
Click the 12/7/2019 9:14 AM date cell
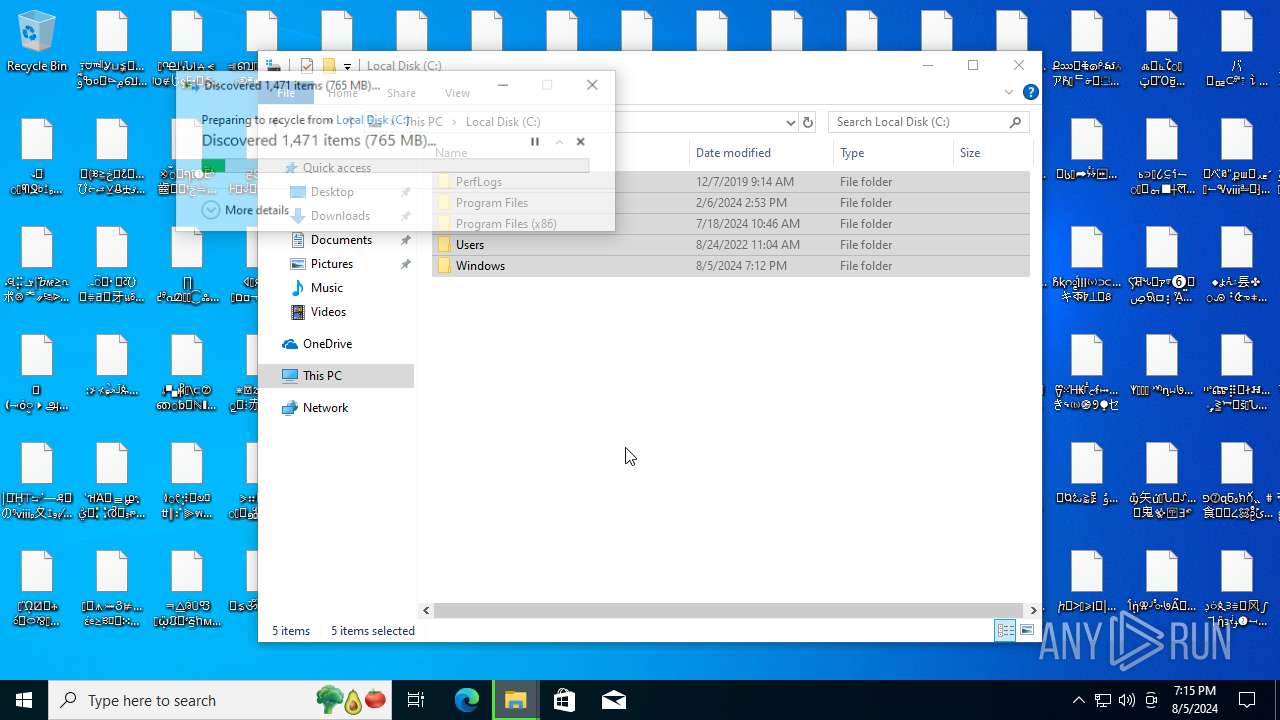(745, 182)
